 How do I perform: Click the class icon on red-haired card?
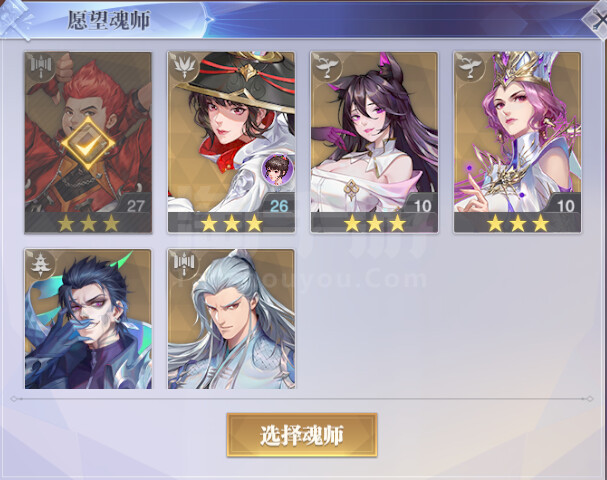[x=41, y=67]
